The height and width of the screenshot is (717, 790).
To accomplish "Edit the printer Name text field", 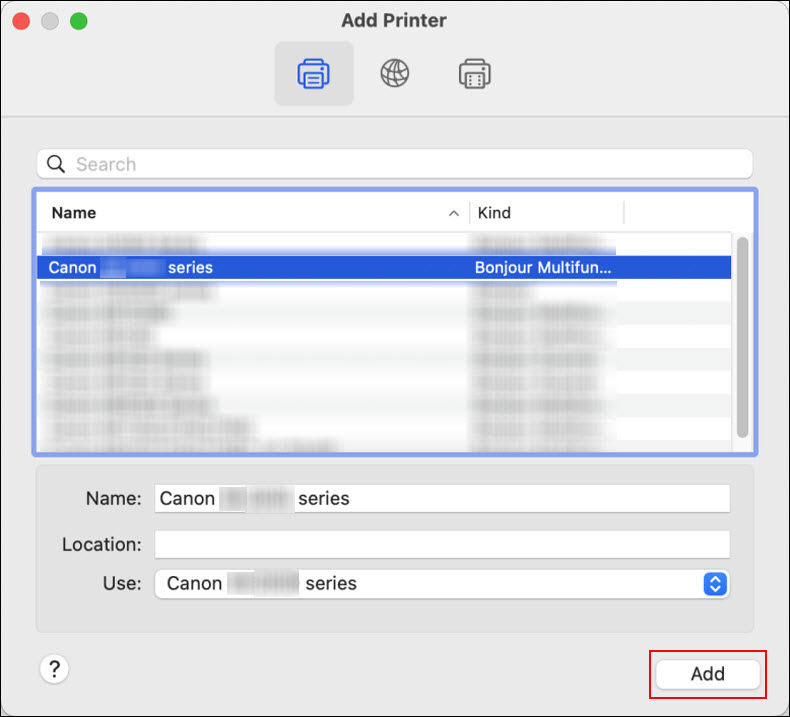I will [x=442, y=498].
